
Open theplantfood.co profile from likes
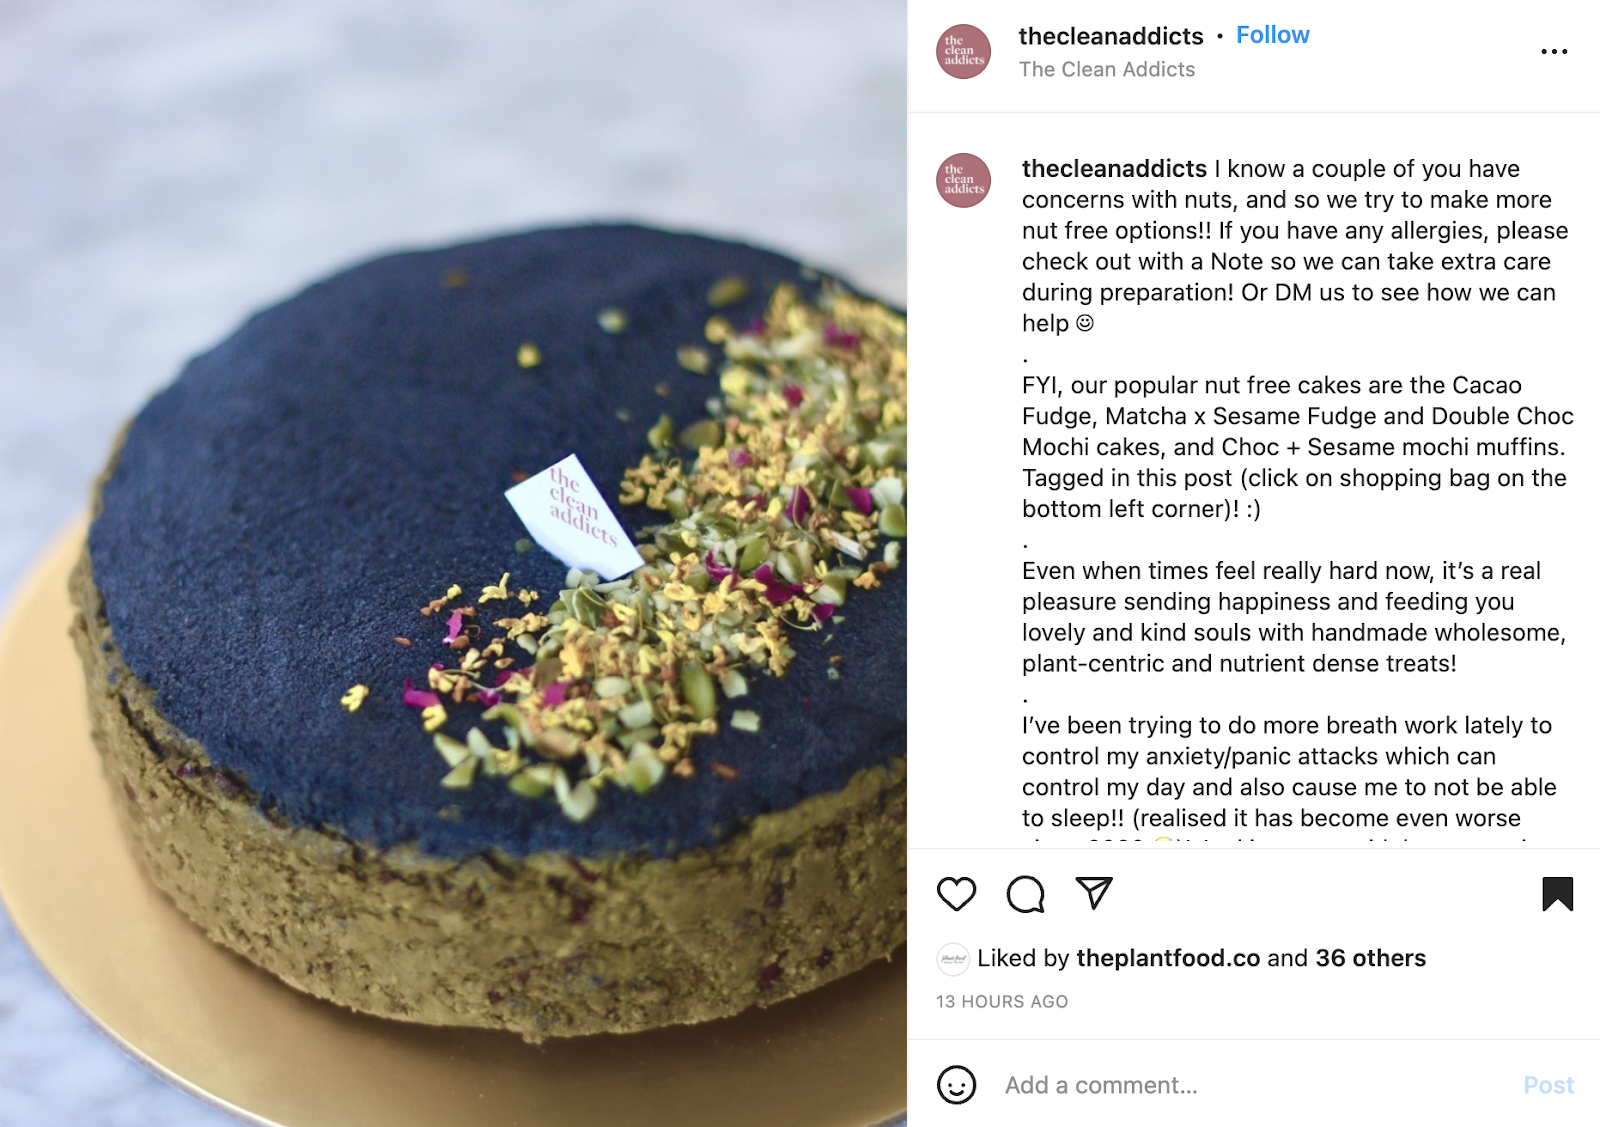(1168, 958)
